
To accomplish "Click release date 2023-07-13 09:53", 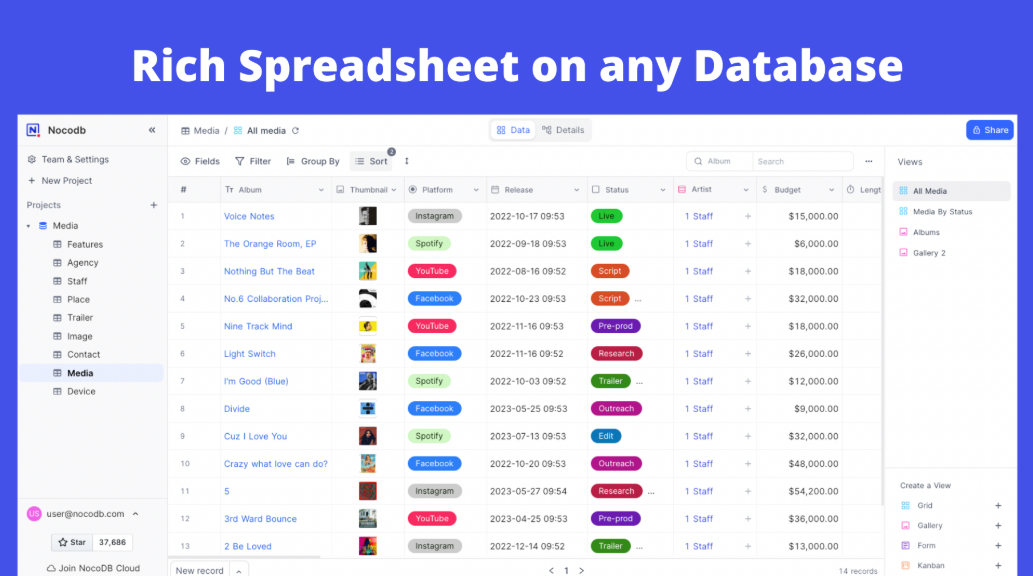I will (528, 436).
